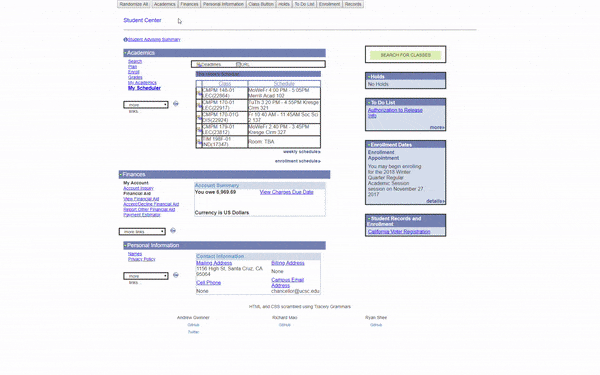Click the go arrow beside Academics links dropdown
The image size is (600, 375).
176,104
